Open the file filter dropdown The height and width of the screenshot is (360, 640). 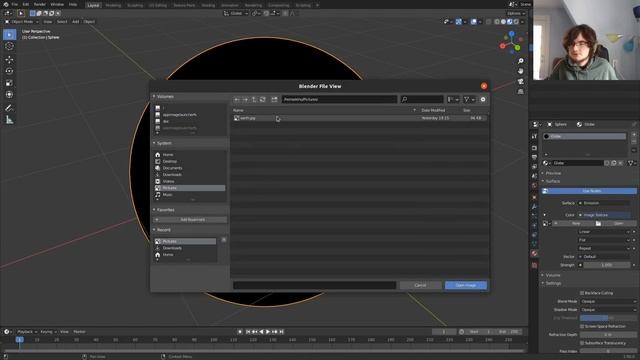point(469,100)
